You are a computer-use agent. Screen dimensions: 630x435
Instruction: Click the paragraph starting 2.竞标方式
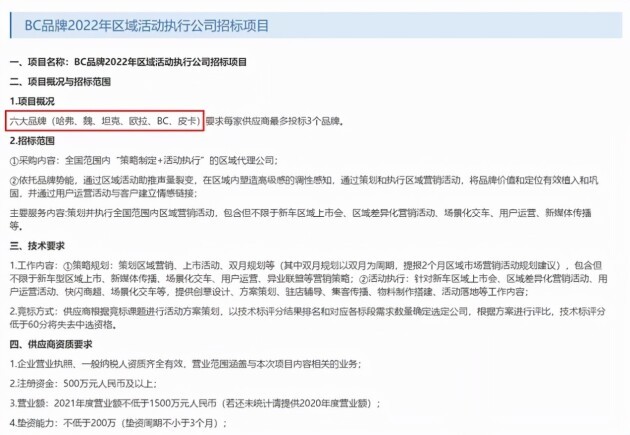click(307, 318)
